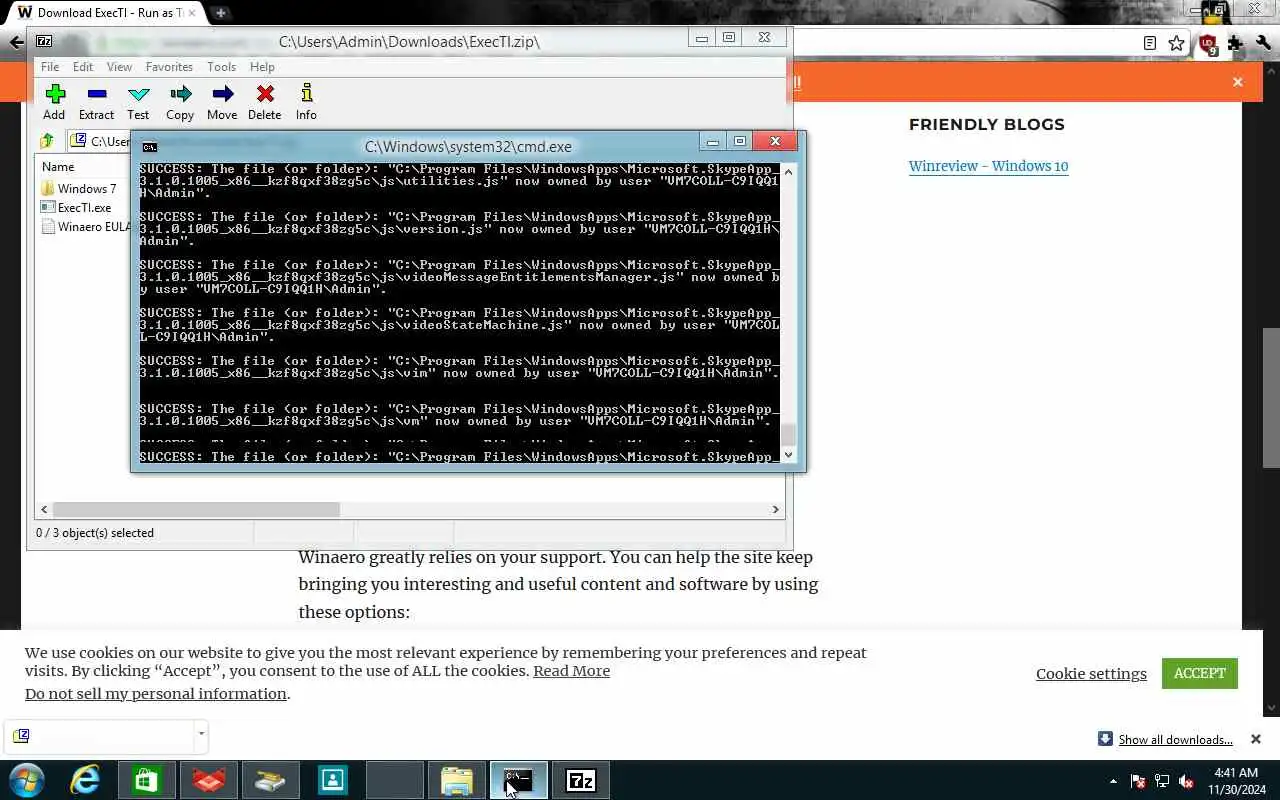This screenshot has height=800, width=1280.
Task: Click the red box taskbar icon
Action: (209, 780)
